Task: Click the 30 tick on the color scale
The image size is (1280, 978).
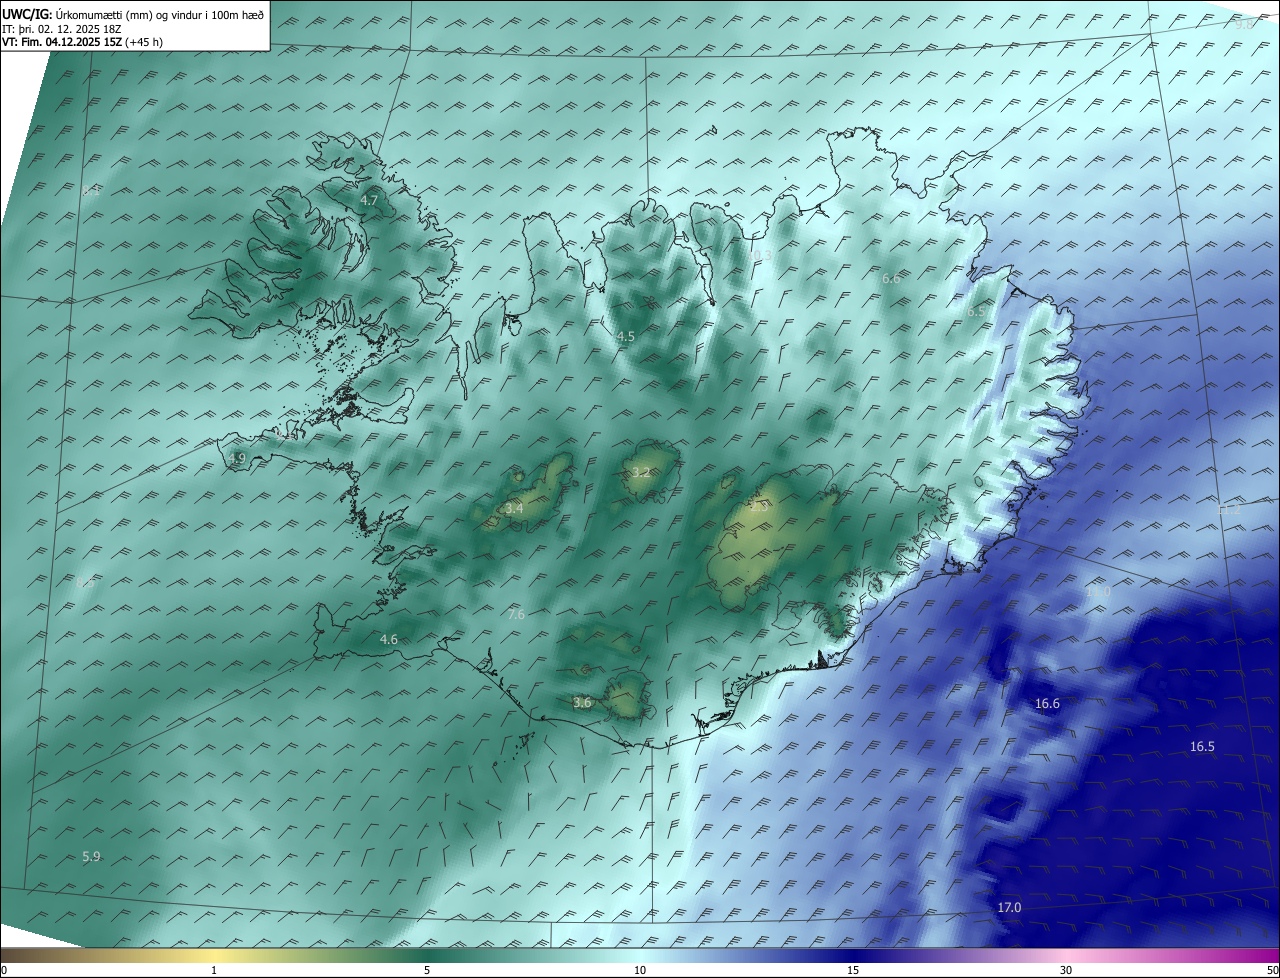Action: [x=1066, y=970]
